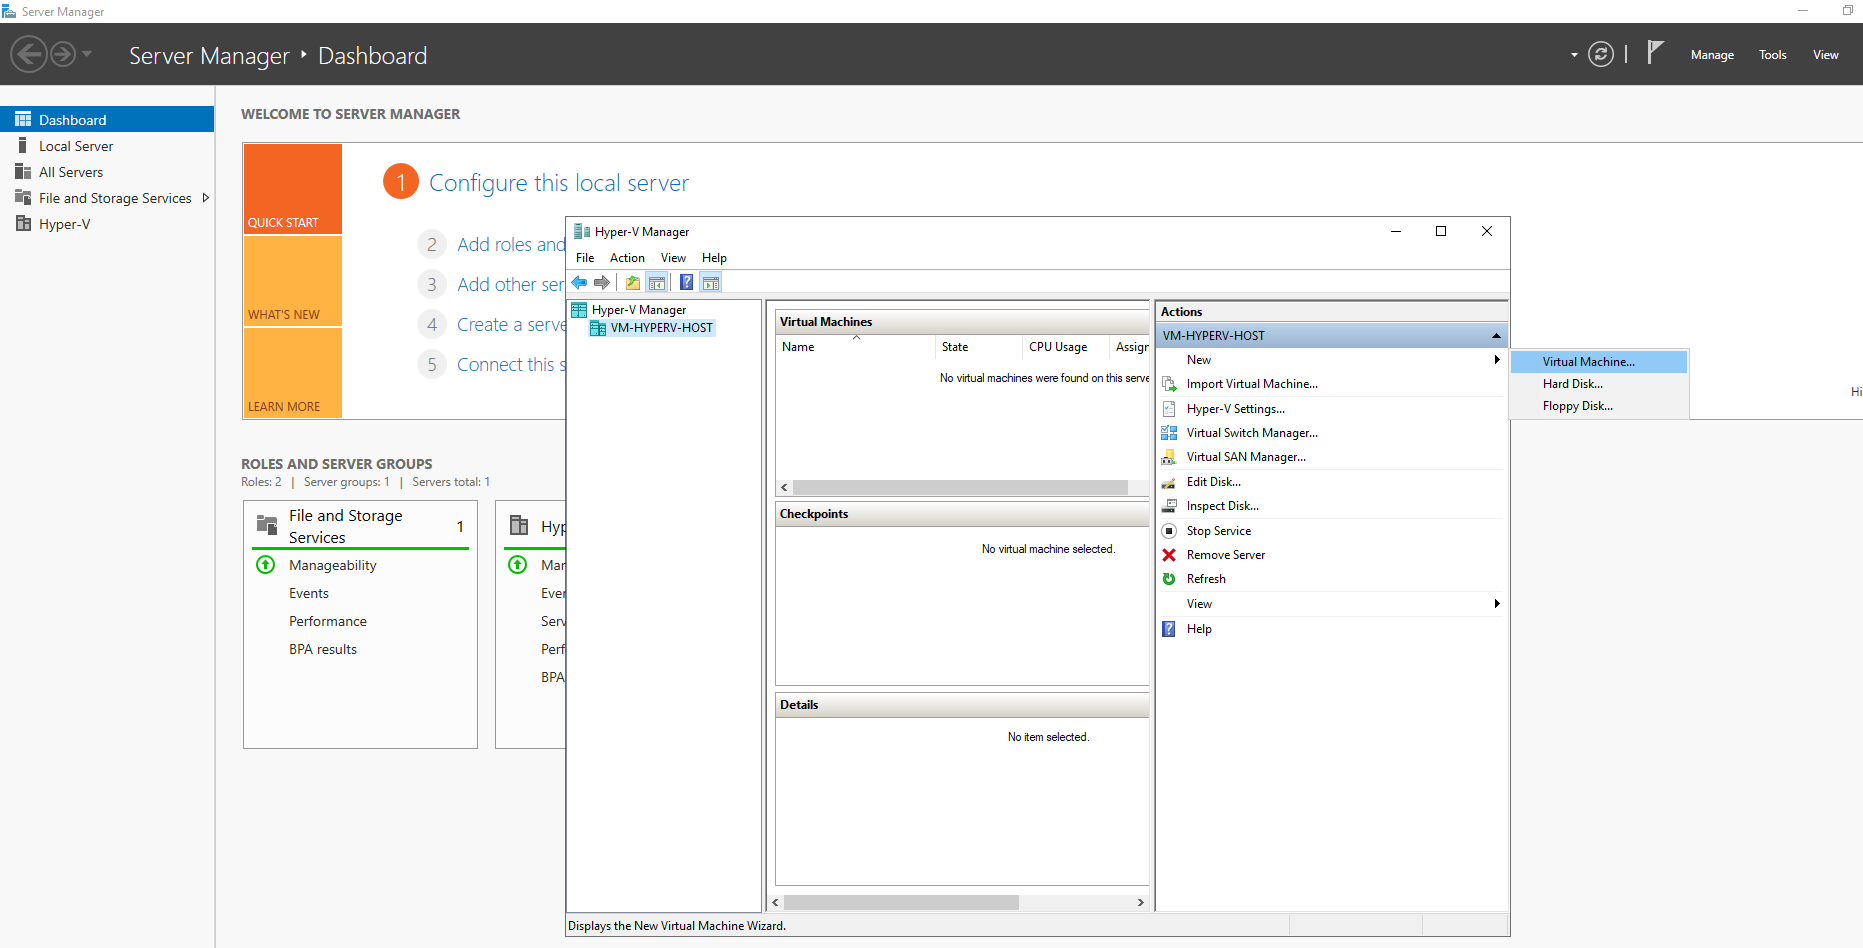Click red X Remove Server icon
This screenshot has height=948, width=1863.
tap(1169, 555)
